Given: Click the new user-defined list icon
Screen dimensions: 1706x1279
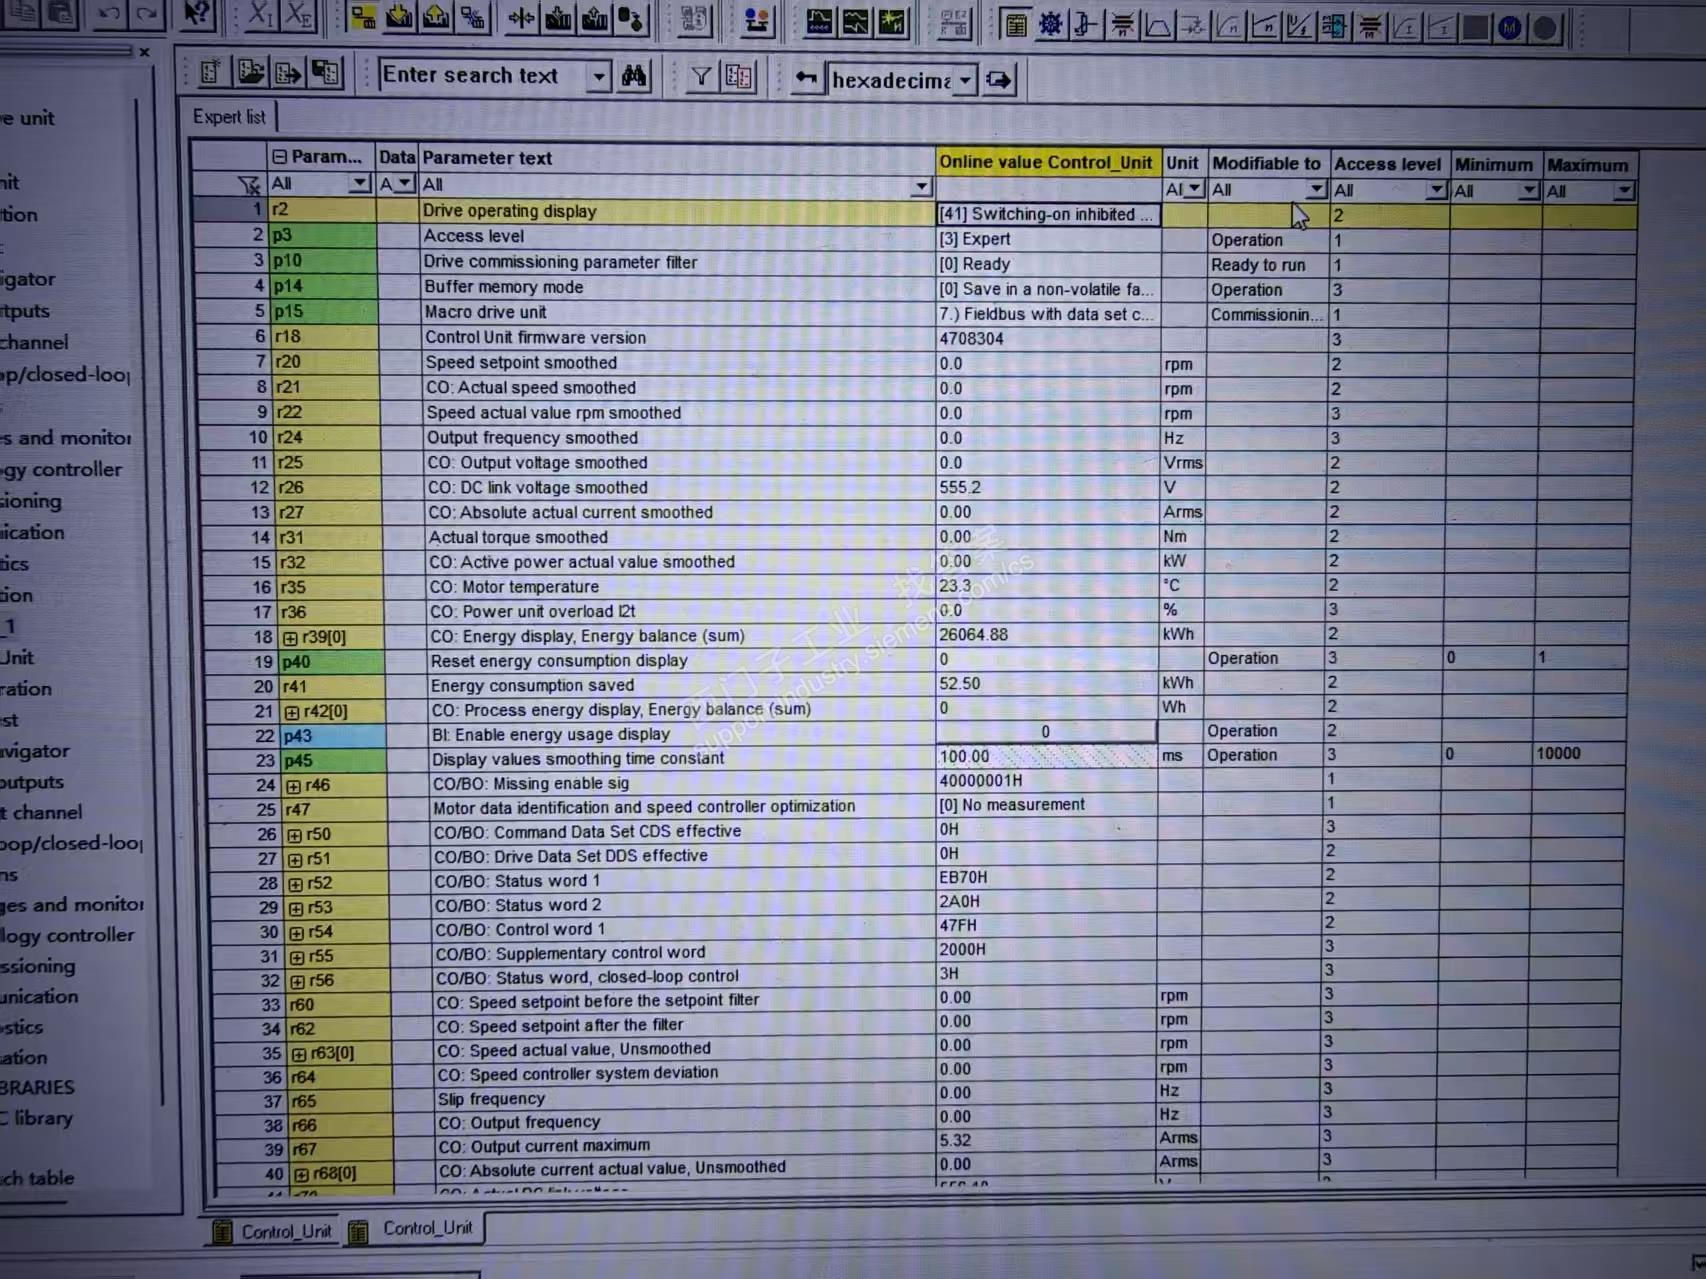Looking at the screenshot, I should click(211, 72).
